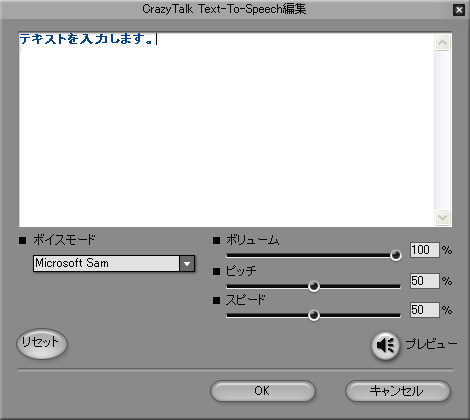Screen dimensions: 470x420
Task: Click the pitch percentage field showing 50
Action: (425, 281)
